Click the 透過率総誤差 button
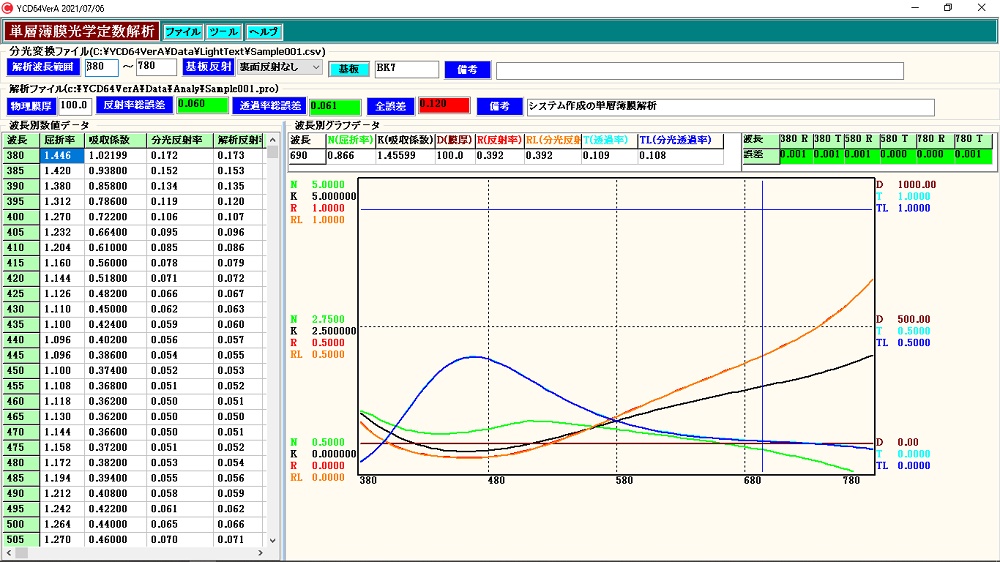 [268, 105]
